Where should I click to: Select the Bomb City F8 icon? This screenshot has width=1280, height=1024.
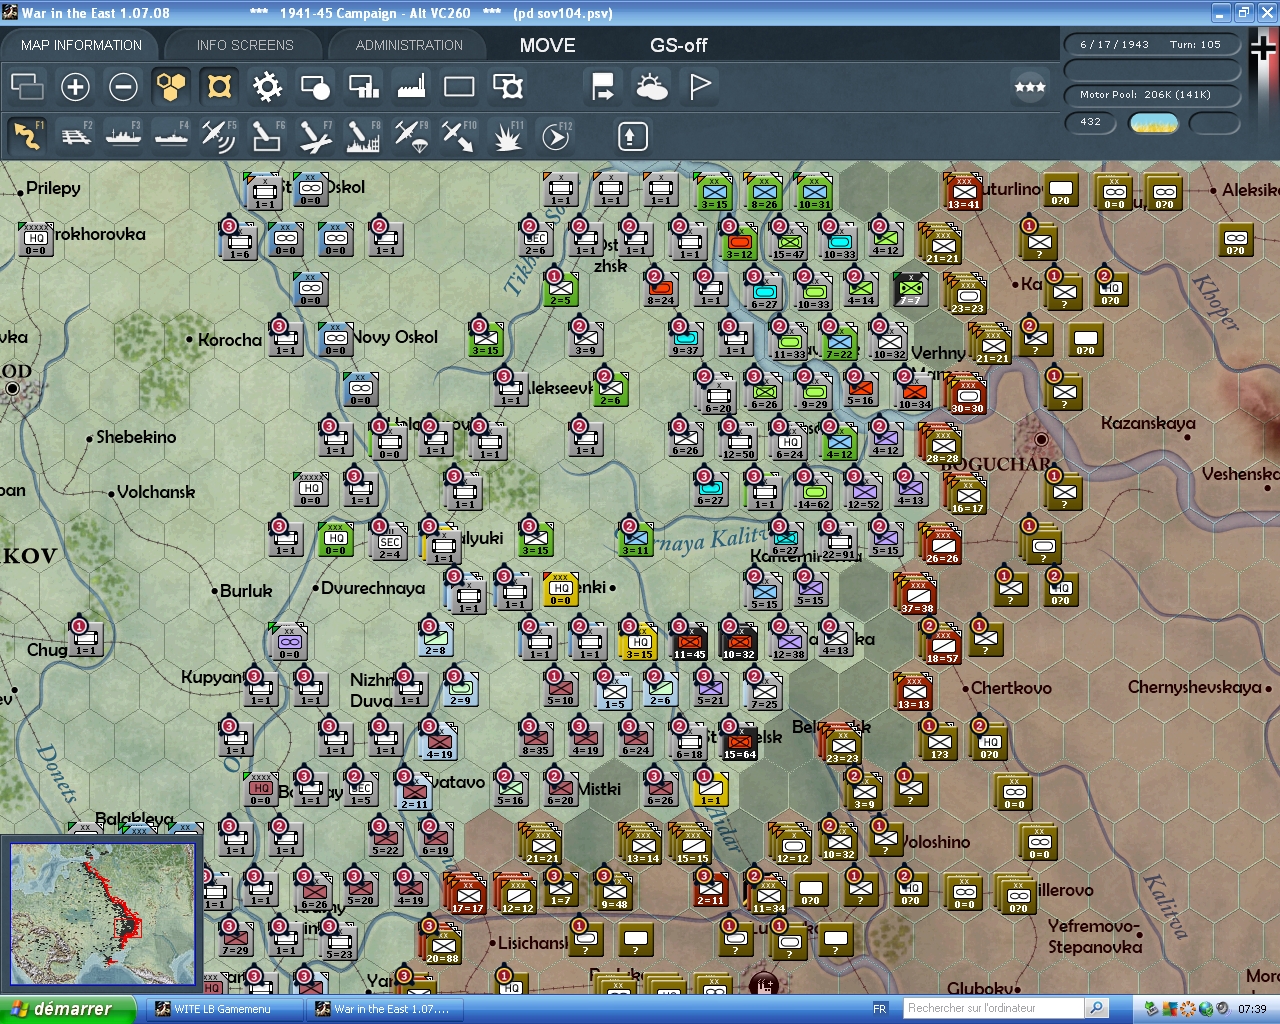(363, 135)
